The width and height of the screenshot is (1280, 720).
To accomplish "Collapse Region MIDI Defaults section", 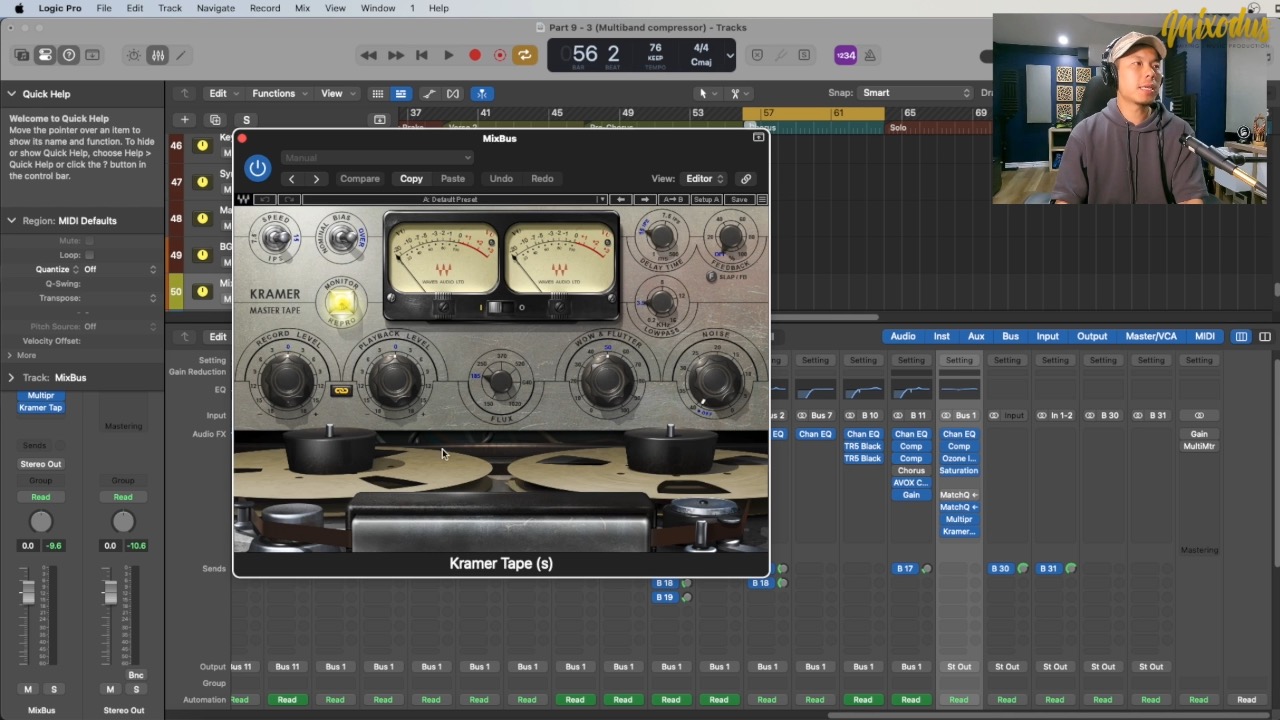I will pos(12,221).
